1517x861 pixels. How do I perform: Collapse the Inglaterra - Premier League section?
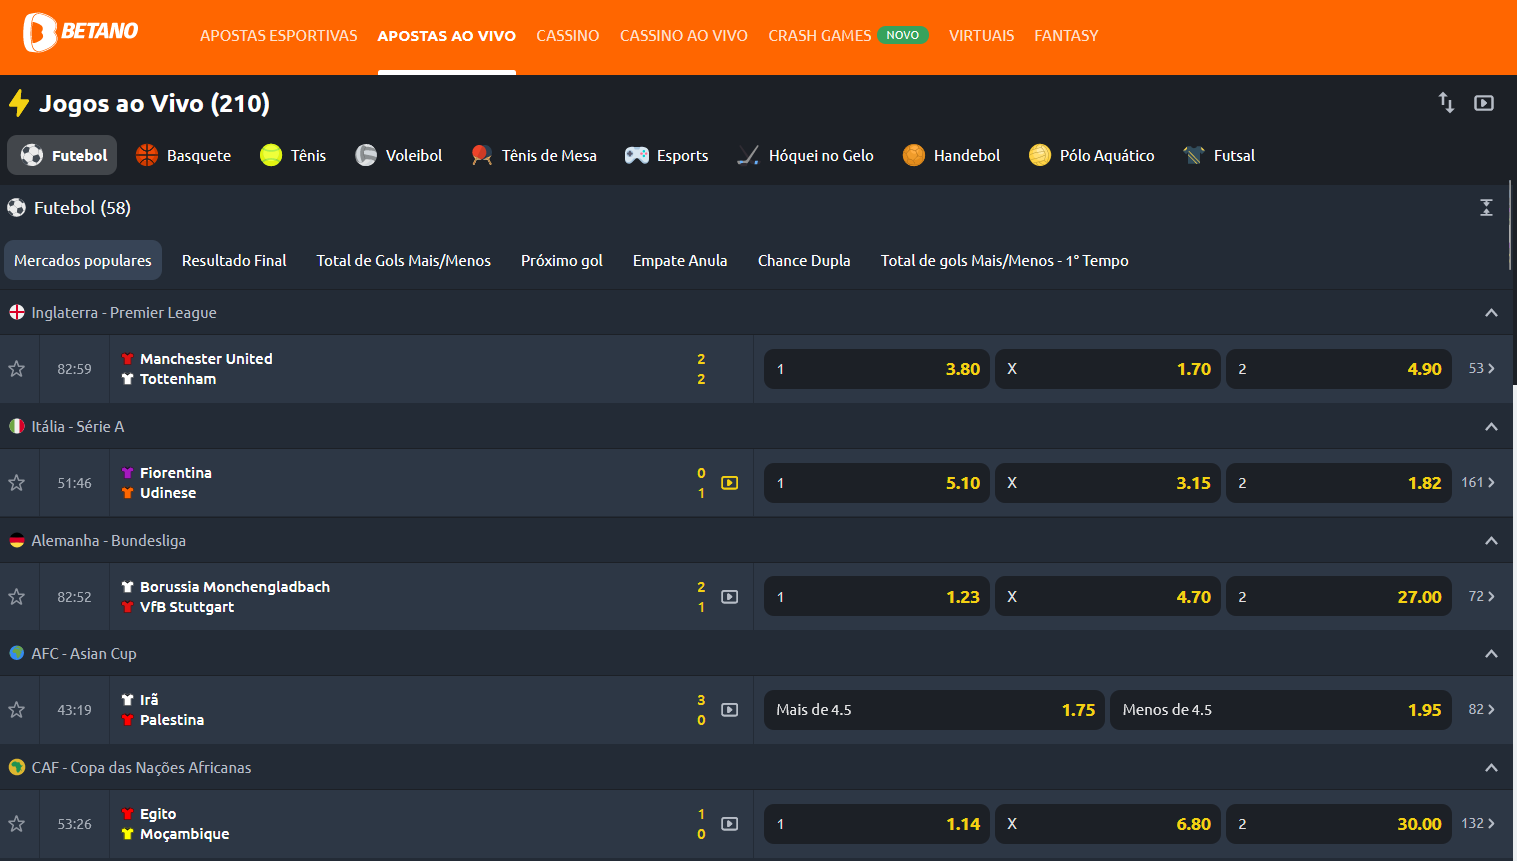[x=1491, y=313]
